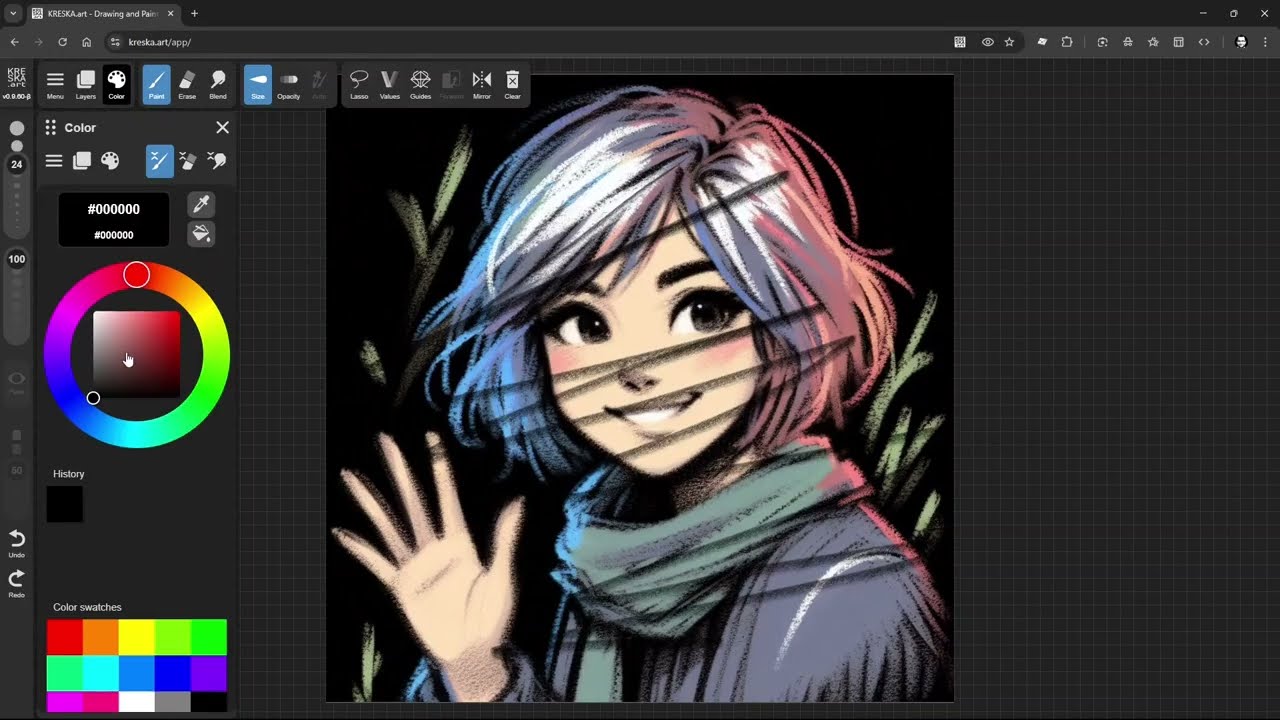Screen dimensions: 1280x720
Task: Select the paint color mode in Color panel
Action: pyautogui.click(x=160, y=161)
